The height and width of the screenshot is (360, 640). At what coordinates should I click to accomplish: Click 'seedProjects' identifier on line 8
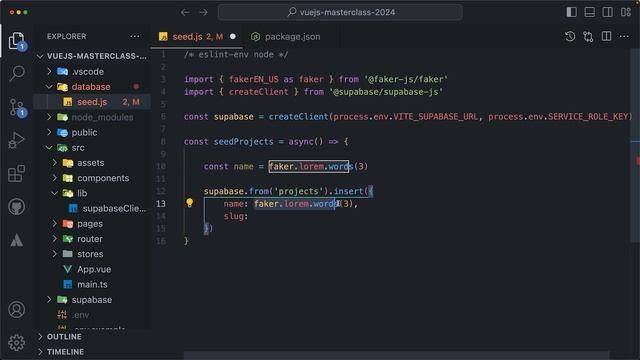coord(244,142)
